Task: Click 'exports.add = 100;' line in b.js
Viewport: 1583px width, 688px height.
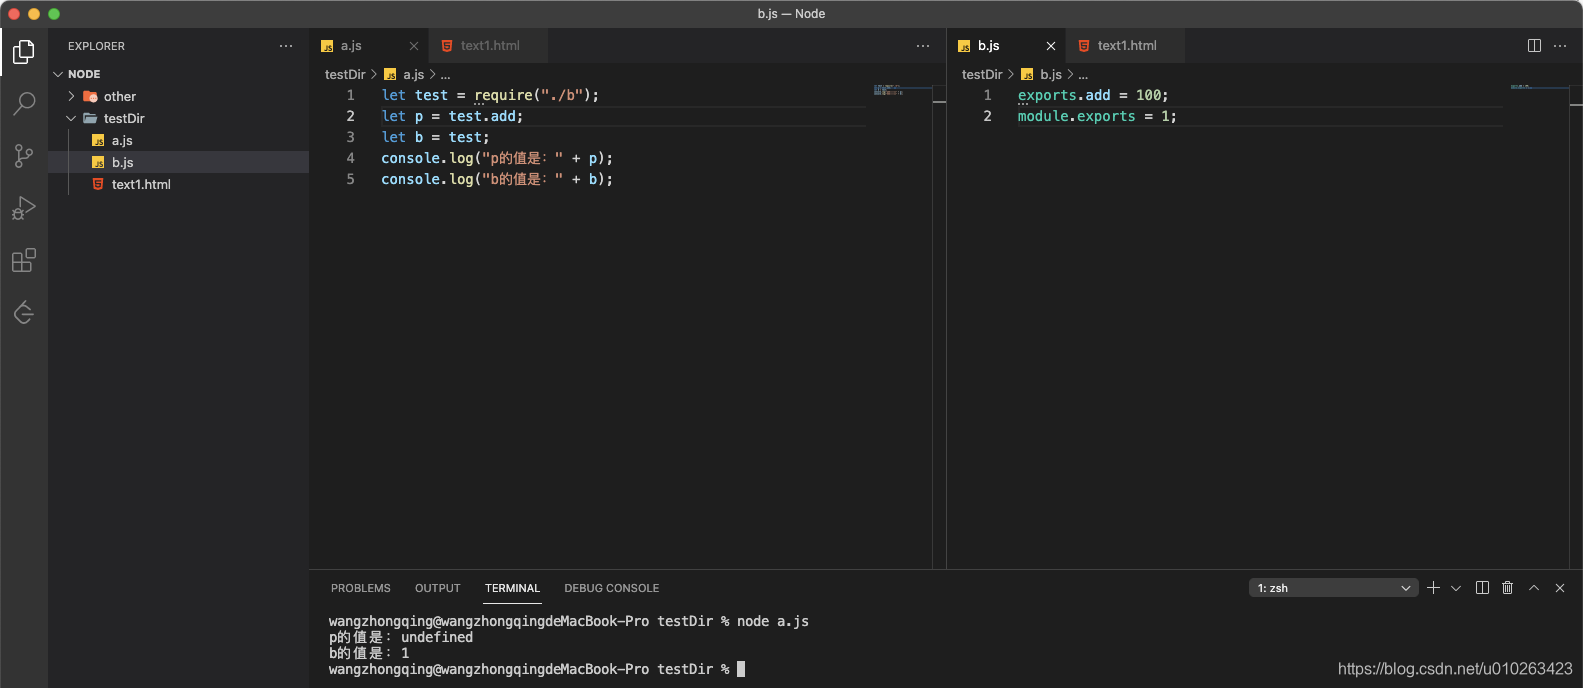Action: (x=1093, y=95)
